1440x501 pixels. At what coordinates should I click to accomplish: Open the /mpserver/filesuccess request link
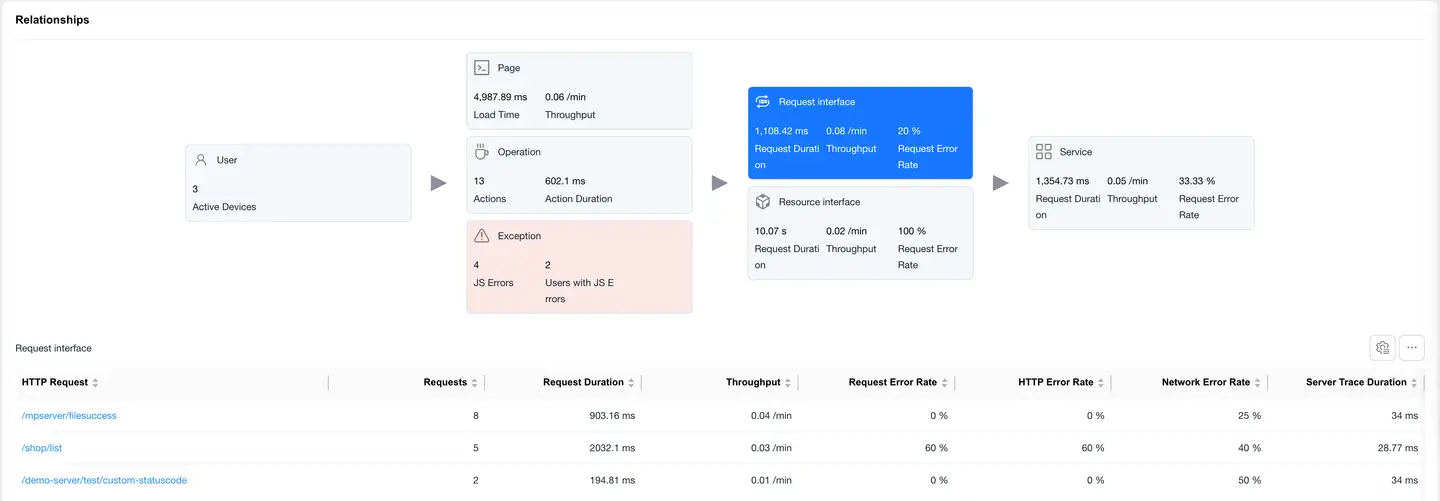[69, 416]
